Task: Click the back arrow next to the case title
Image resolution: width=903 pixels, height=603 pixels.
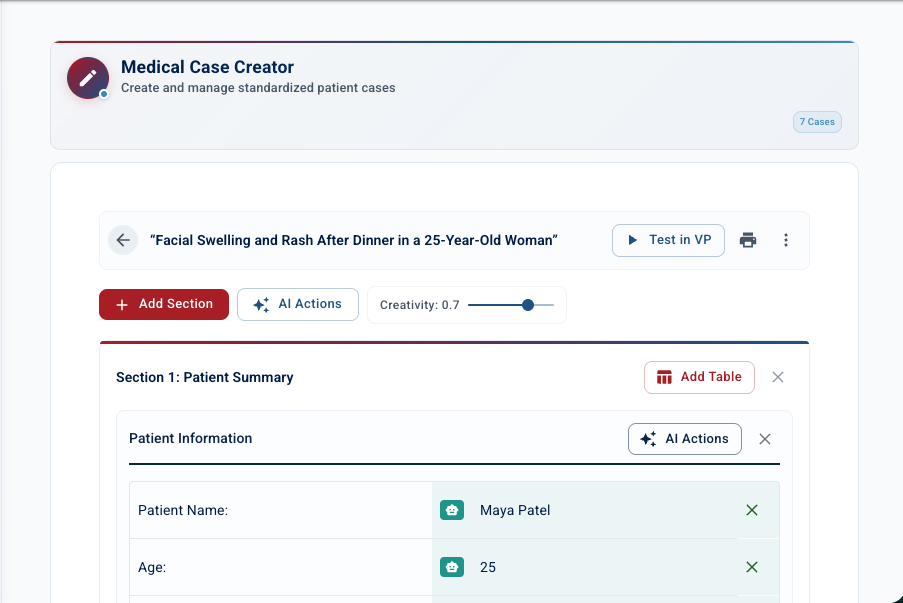Action: pyautogui.click(x=122, y=240)
